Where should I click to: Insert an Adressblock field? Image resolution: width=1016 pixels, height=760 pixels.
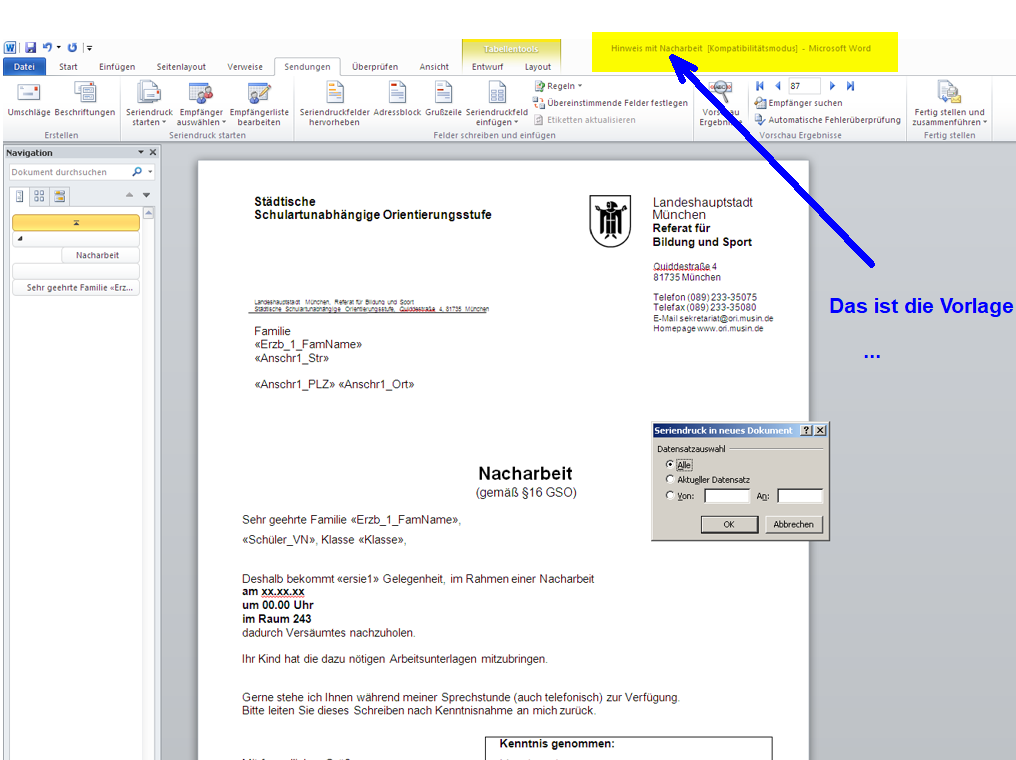[397, 96]
